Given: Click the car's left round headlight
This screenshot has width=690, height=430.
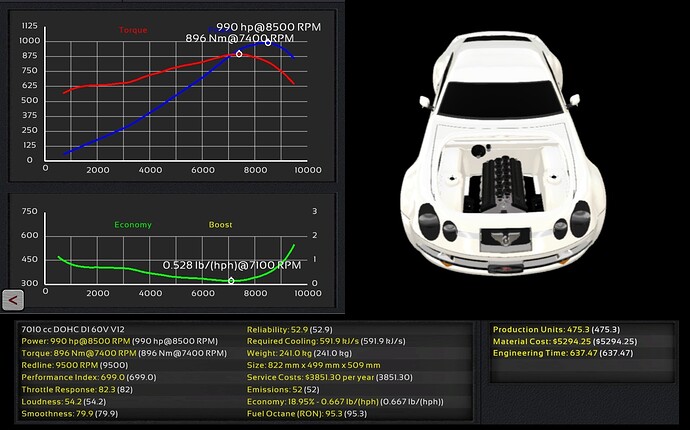Looking at the screenshot, I should [427, 218].
